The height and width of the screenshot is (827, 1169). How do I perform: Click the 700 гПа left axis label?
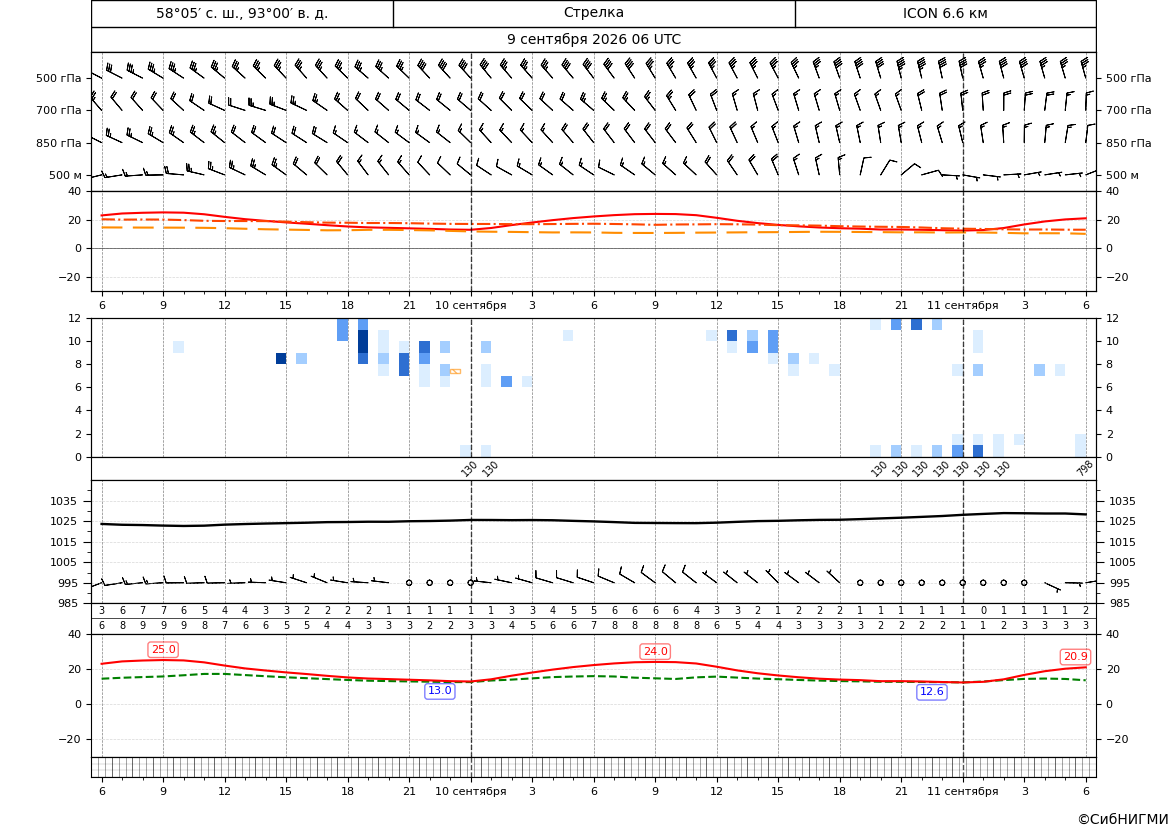[59, 110]
